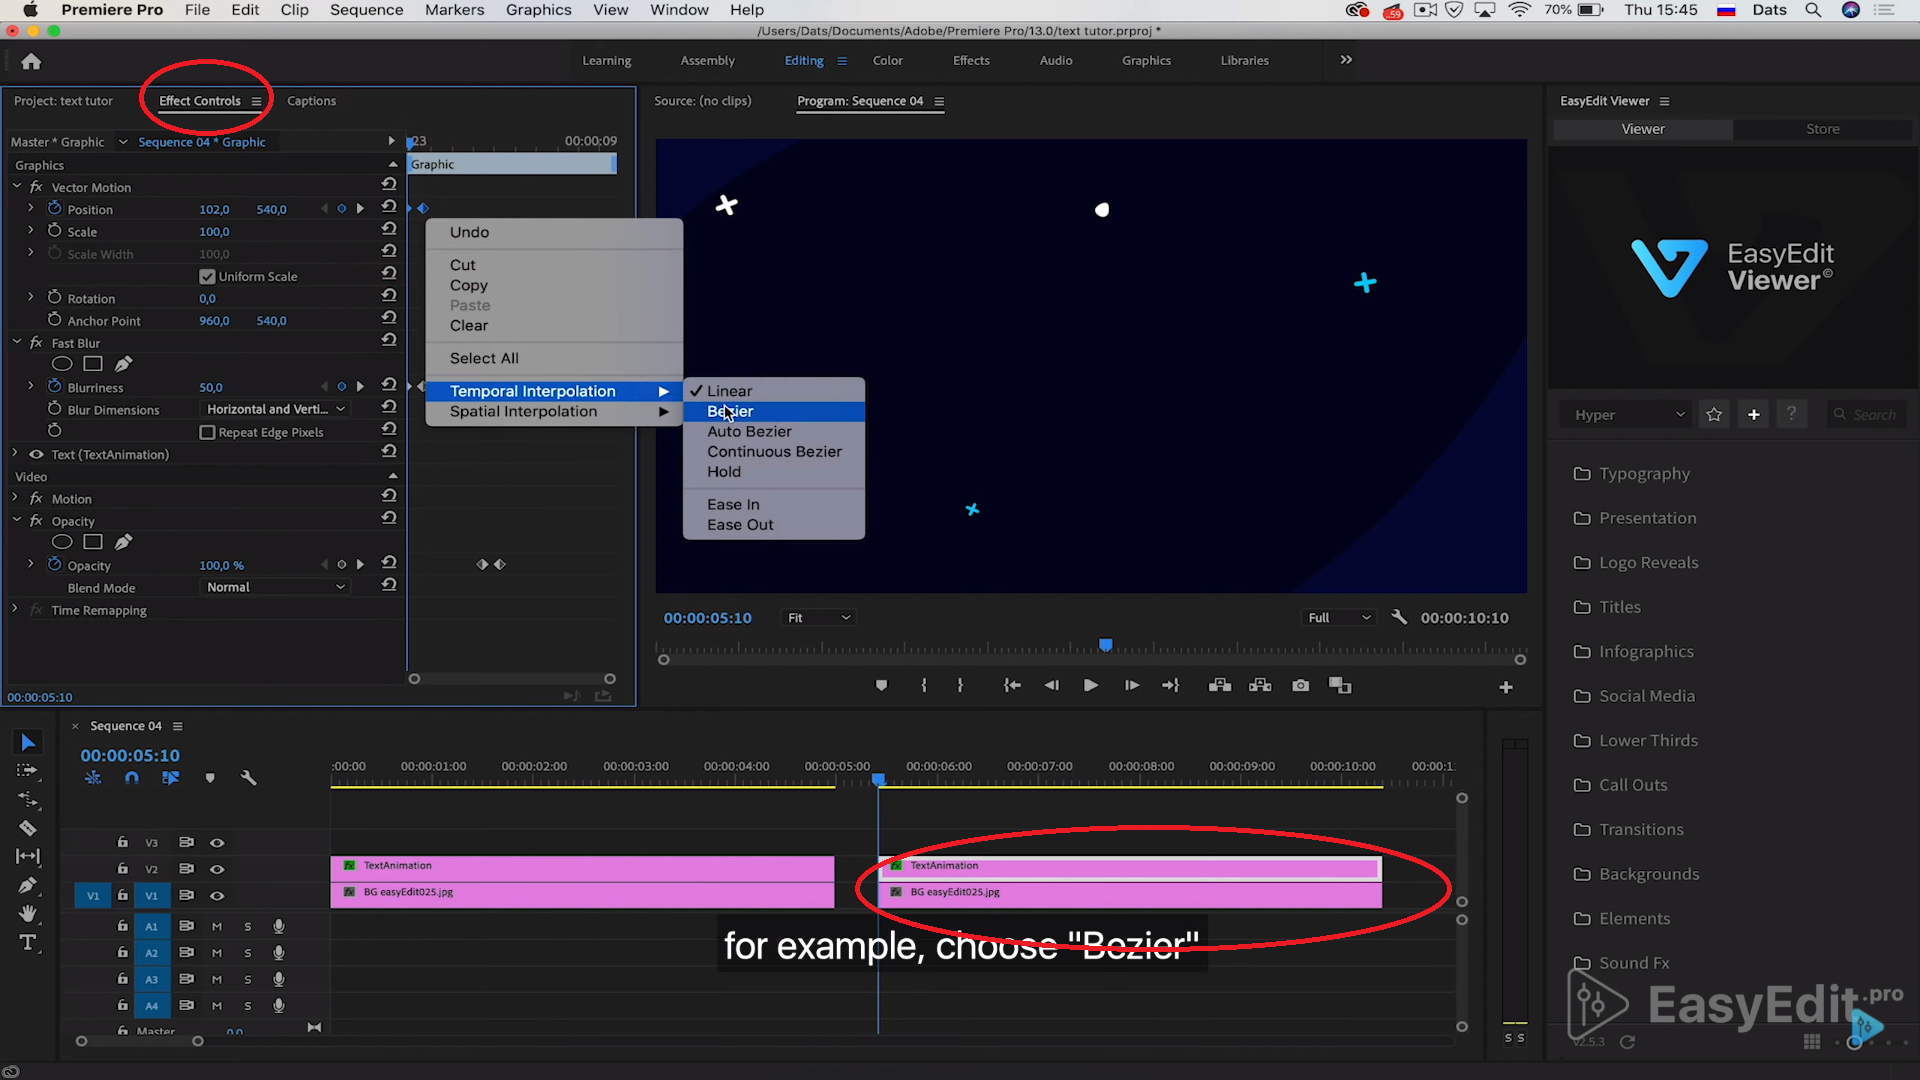Create ellipse mask under Fast Blur
1920x1080 pixels.
click(62, 364)
